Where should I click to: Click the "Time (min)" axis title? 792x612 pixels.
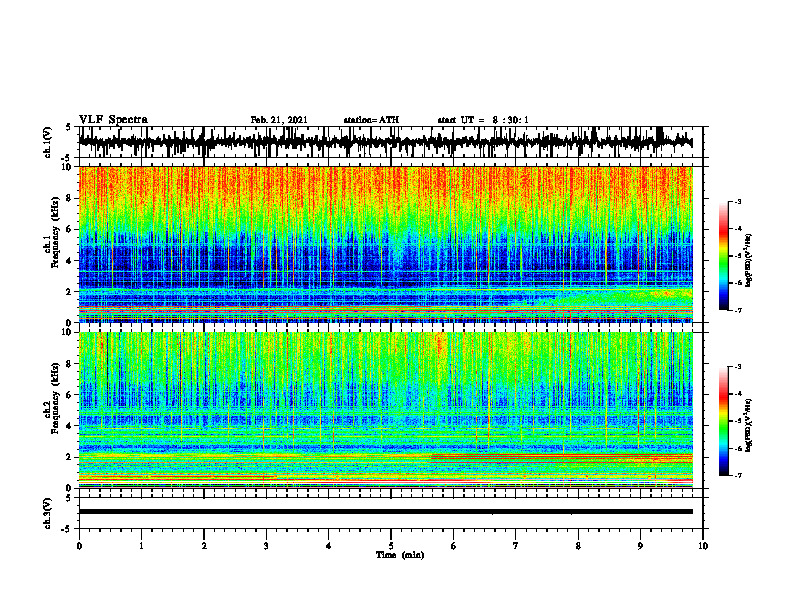pos(400,555)
